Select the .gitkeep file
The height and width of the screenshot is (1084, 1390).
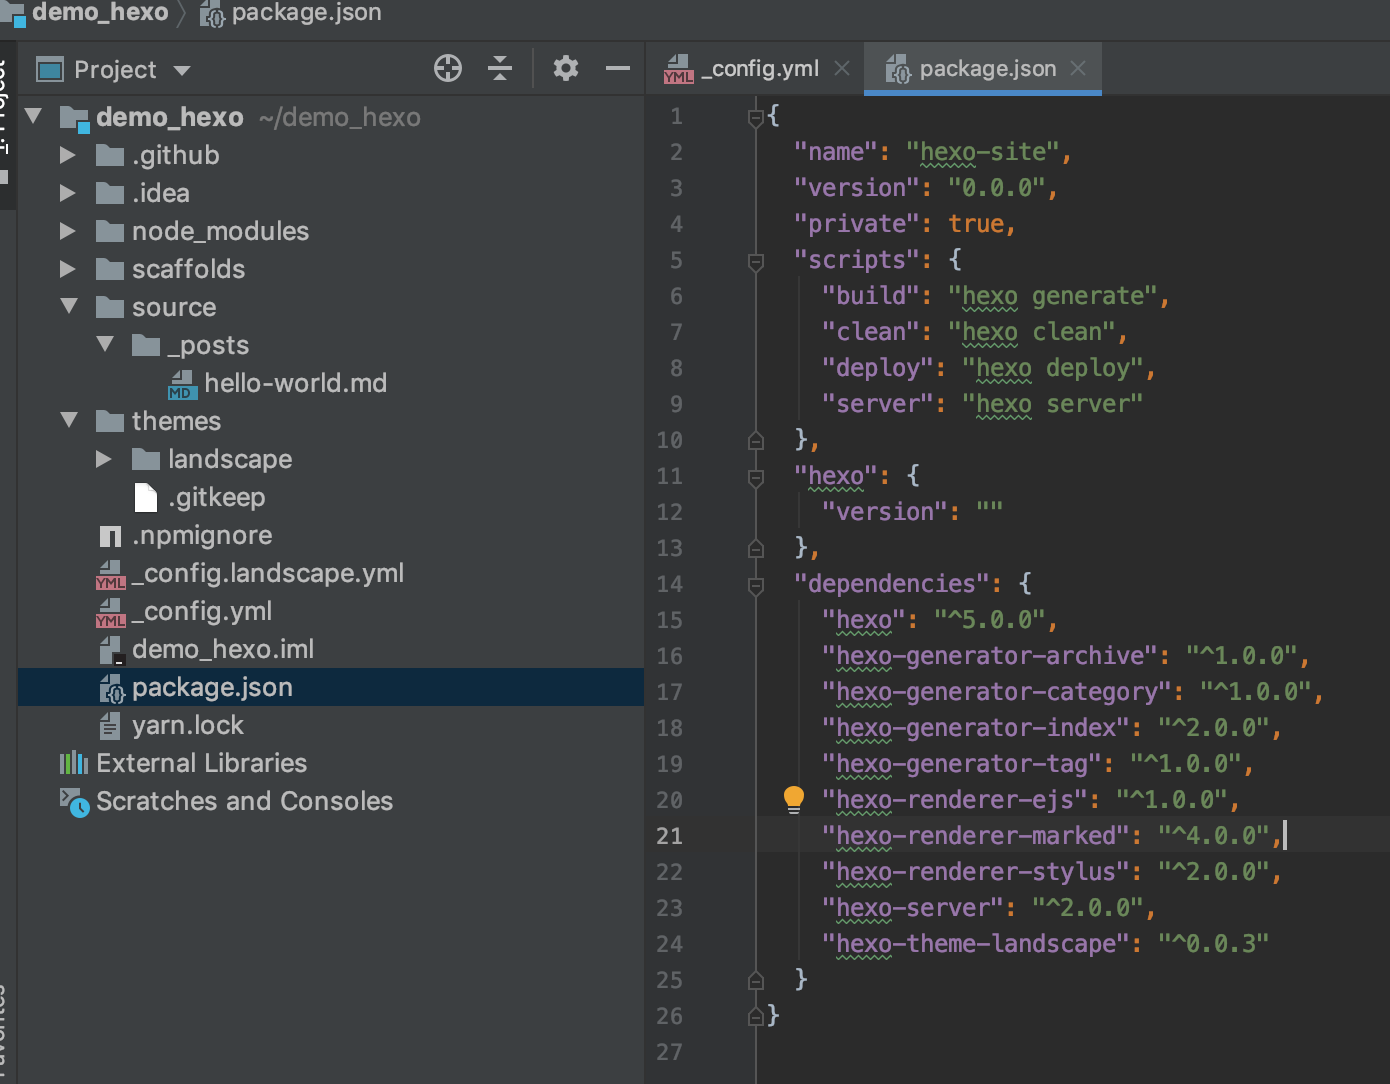coord(216,497)
